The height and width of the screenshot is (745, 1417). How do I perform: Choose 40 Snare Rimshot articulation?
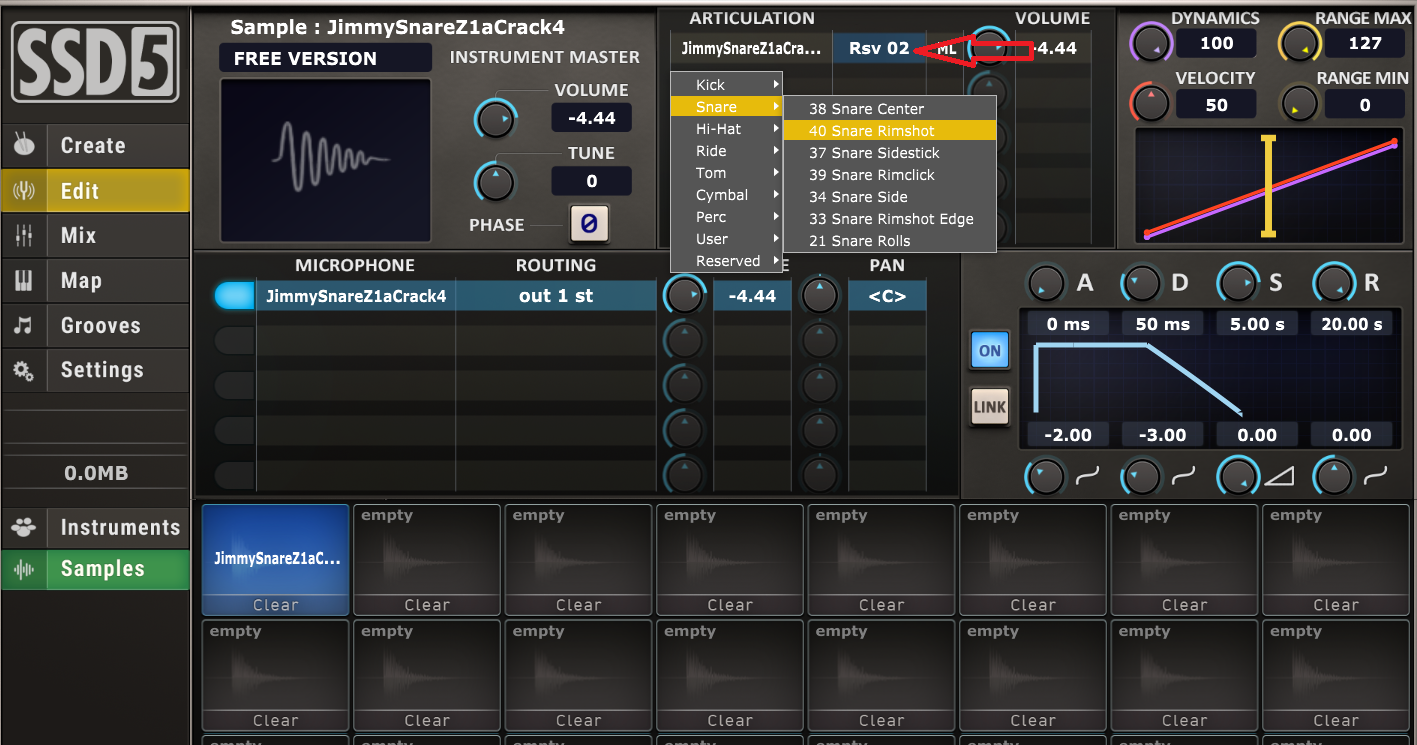click(x=890, y=131)
